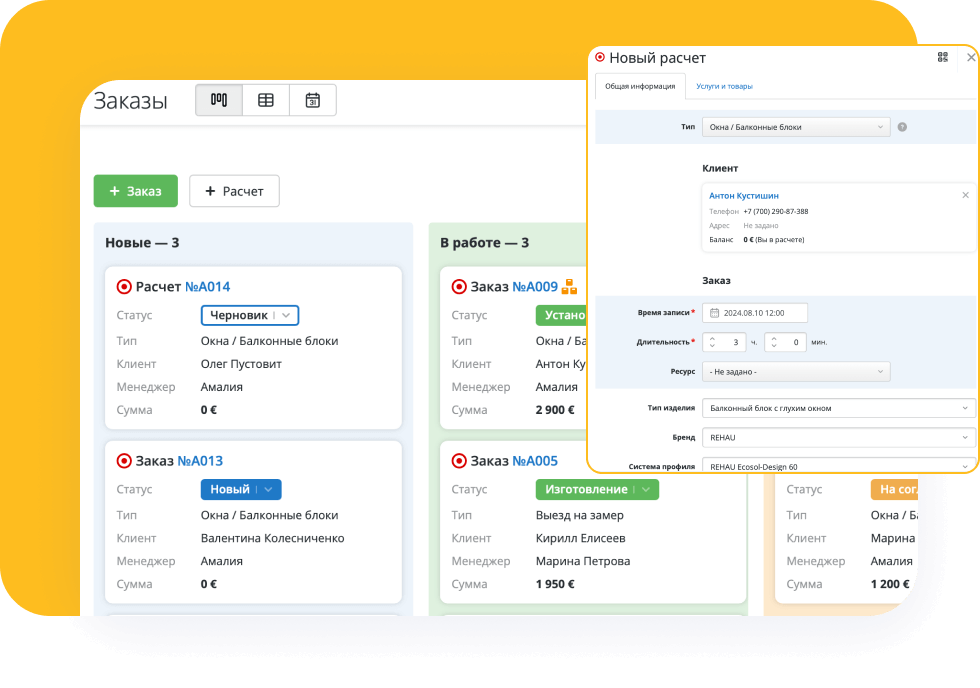980x688 pixels.
Task: Switch to Услуги и товары tab
Action: coord(724,86)
